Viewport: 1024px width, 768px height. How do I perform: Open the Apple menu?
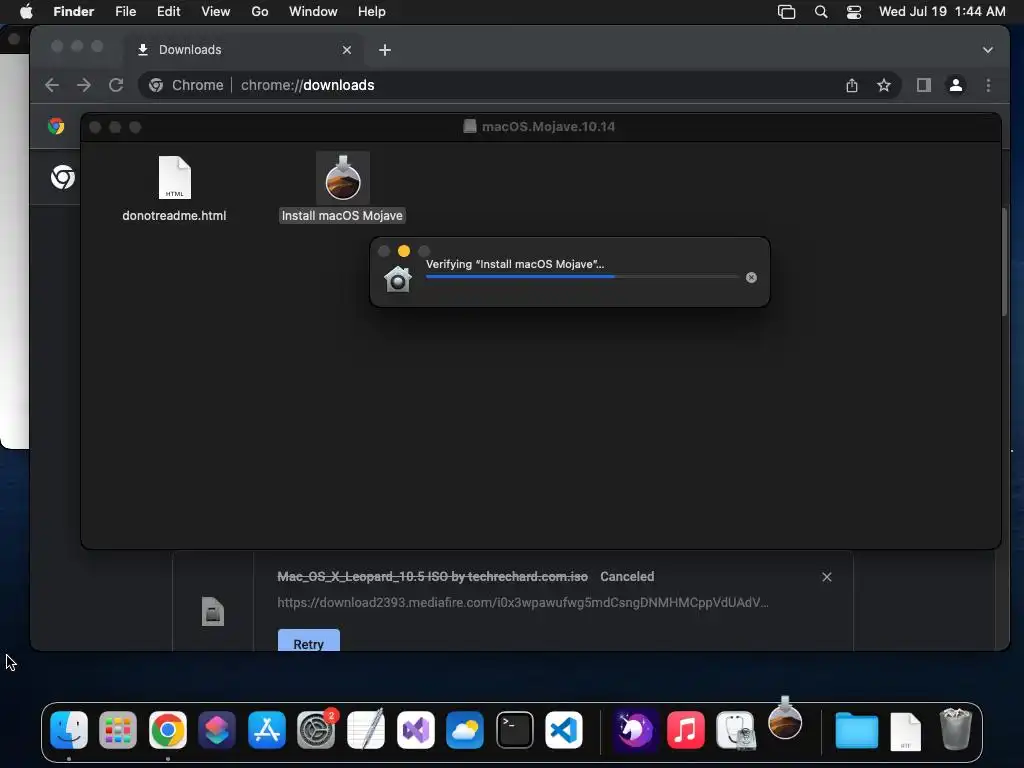pos(26,12)
